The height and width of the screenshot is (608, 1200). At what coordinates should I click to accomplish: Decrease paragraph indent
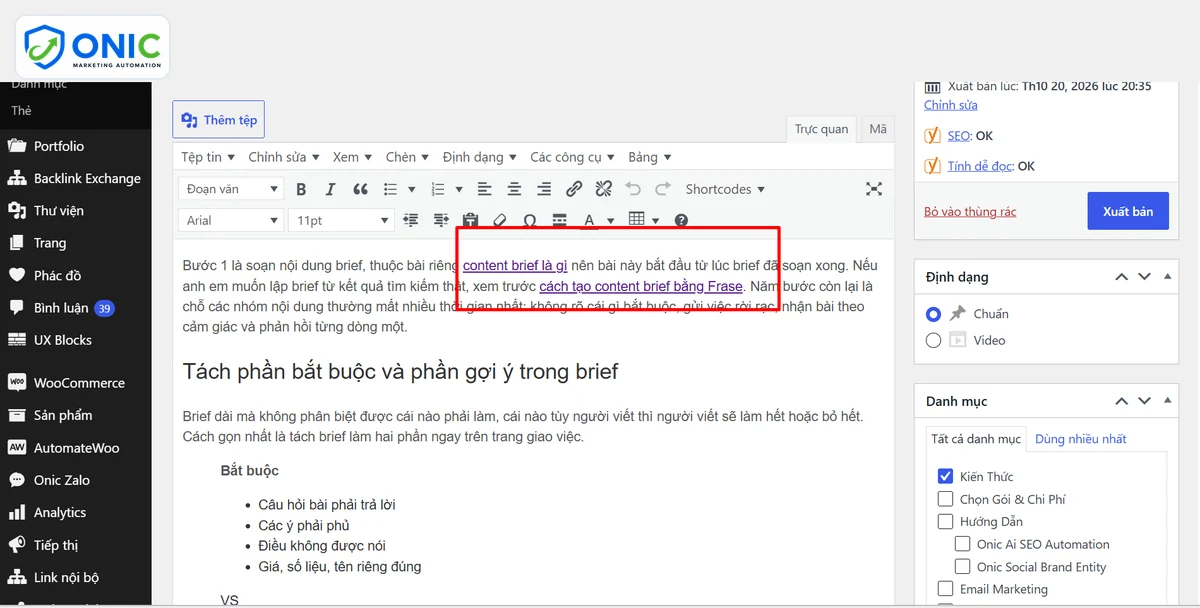[410, 220]
